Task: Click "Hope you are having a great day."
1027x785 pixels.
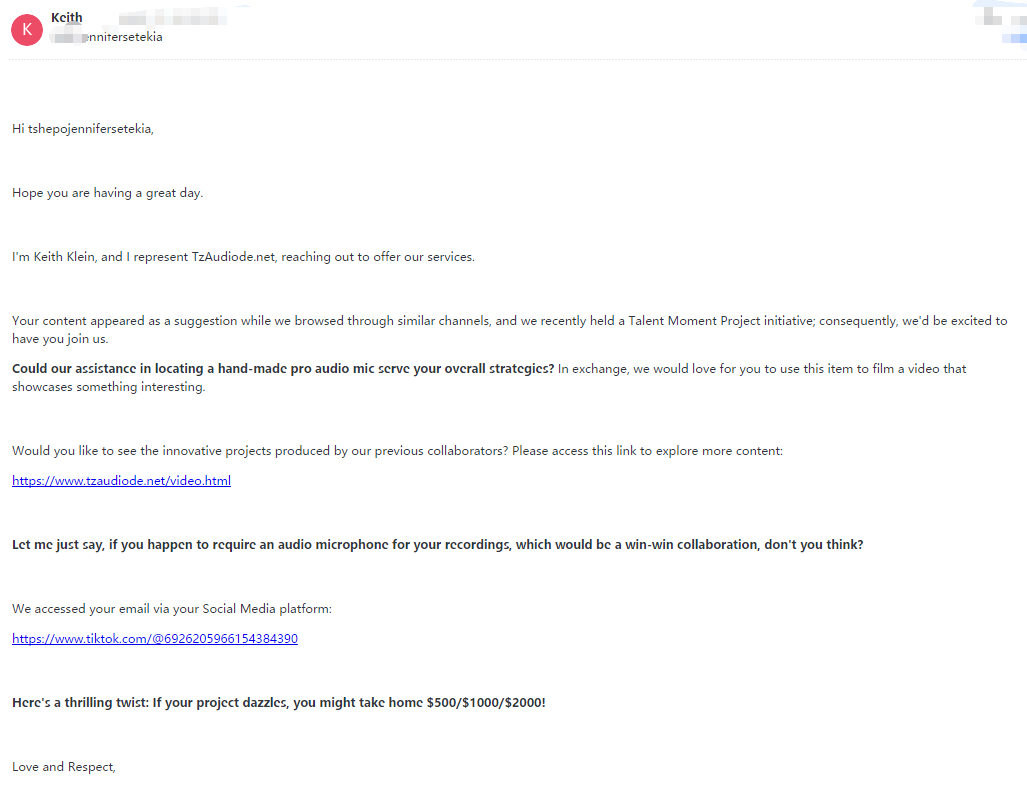Action: [x=107, y=193]
